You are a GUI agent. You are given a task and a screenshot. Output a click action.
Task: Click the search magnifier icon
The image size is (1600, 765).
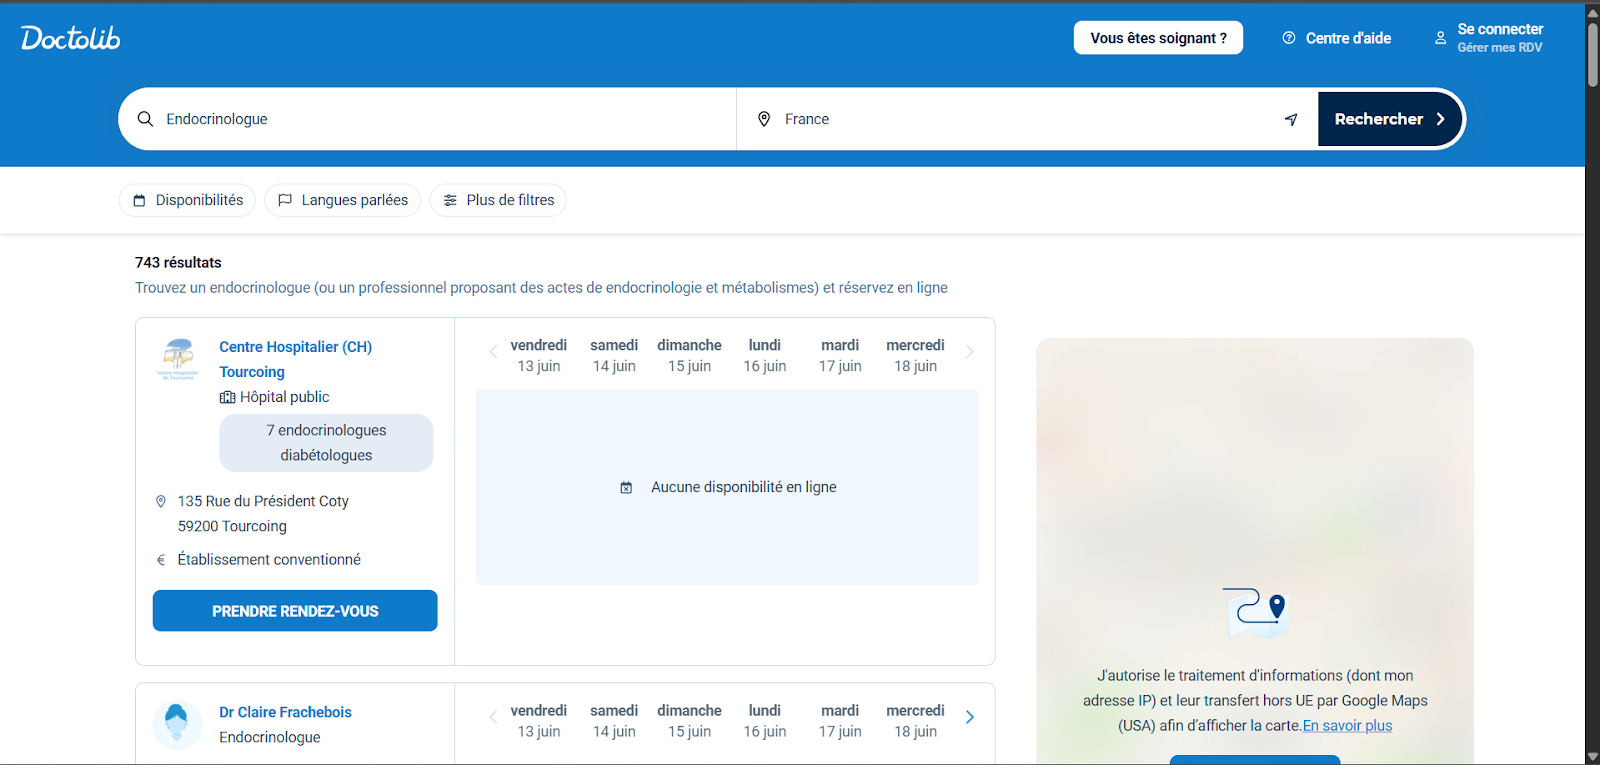point(145,119)
